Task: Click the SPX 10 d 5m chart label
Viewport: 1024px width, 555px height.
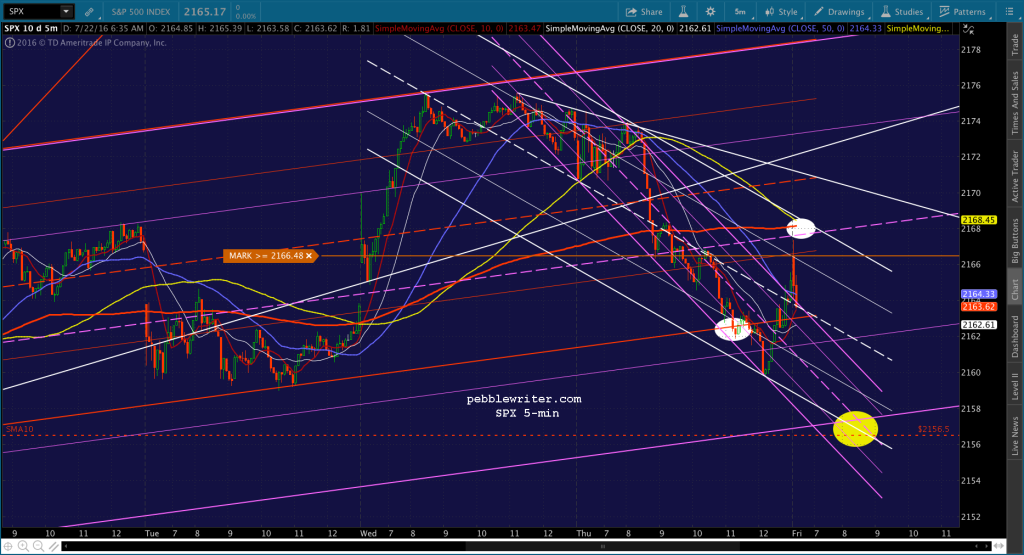Action: click(31, 29)
